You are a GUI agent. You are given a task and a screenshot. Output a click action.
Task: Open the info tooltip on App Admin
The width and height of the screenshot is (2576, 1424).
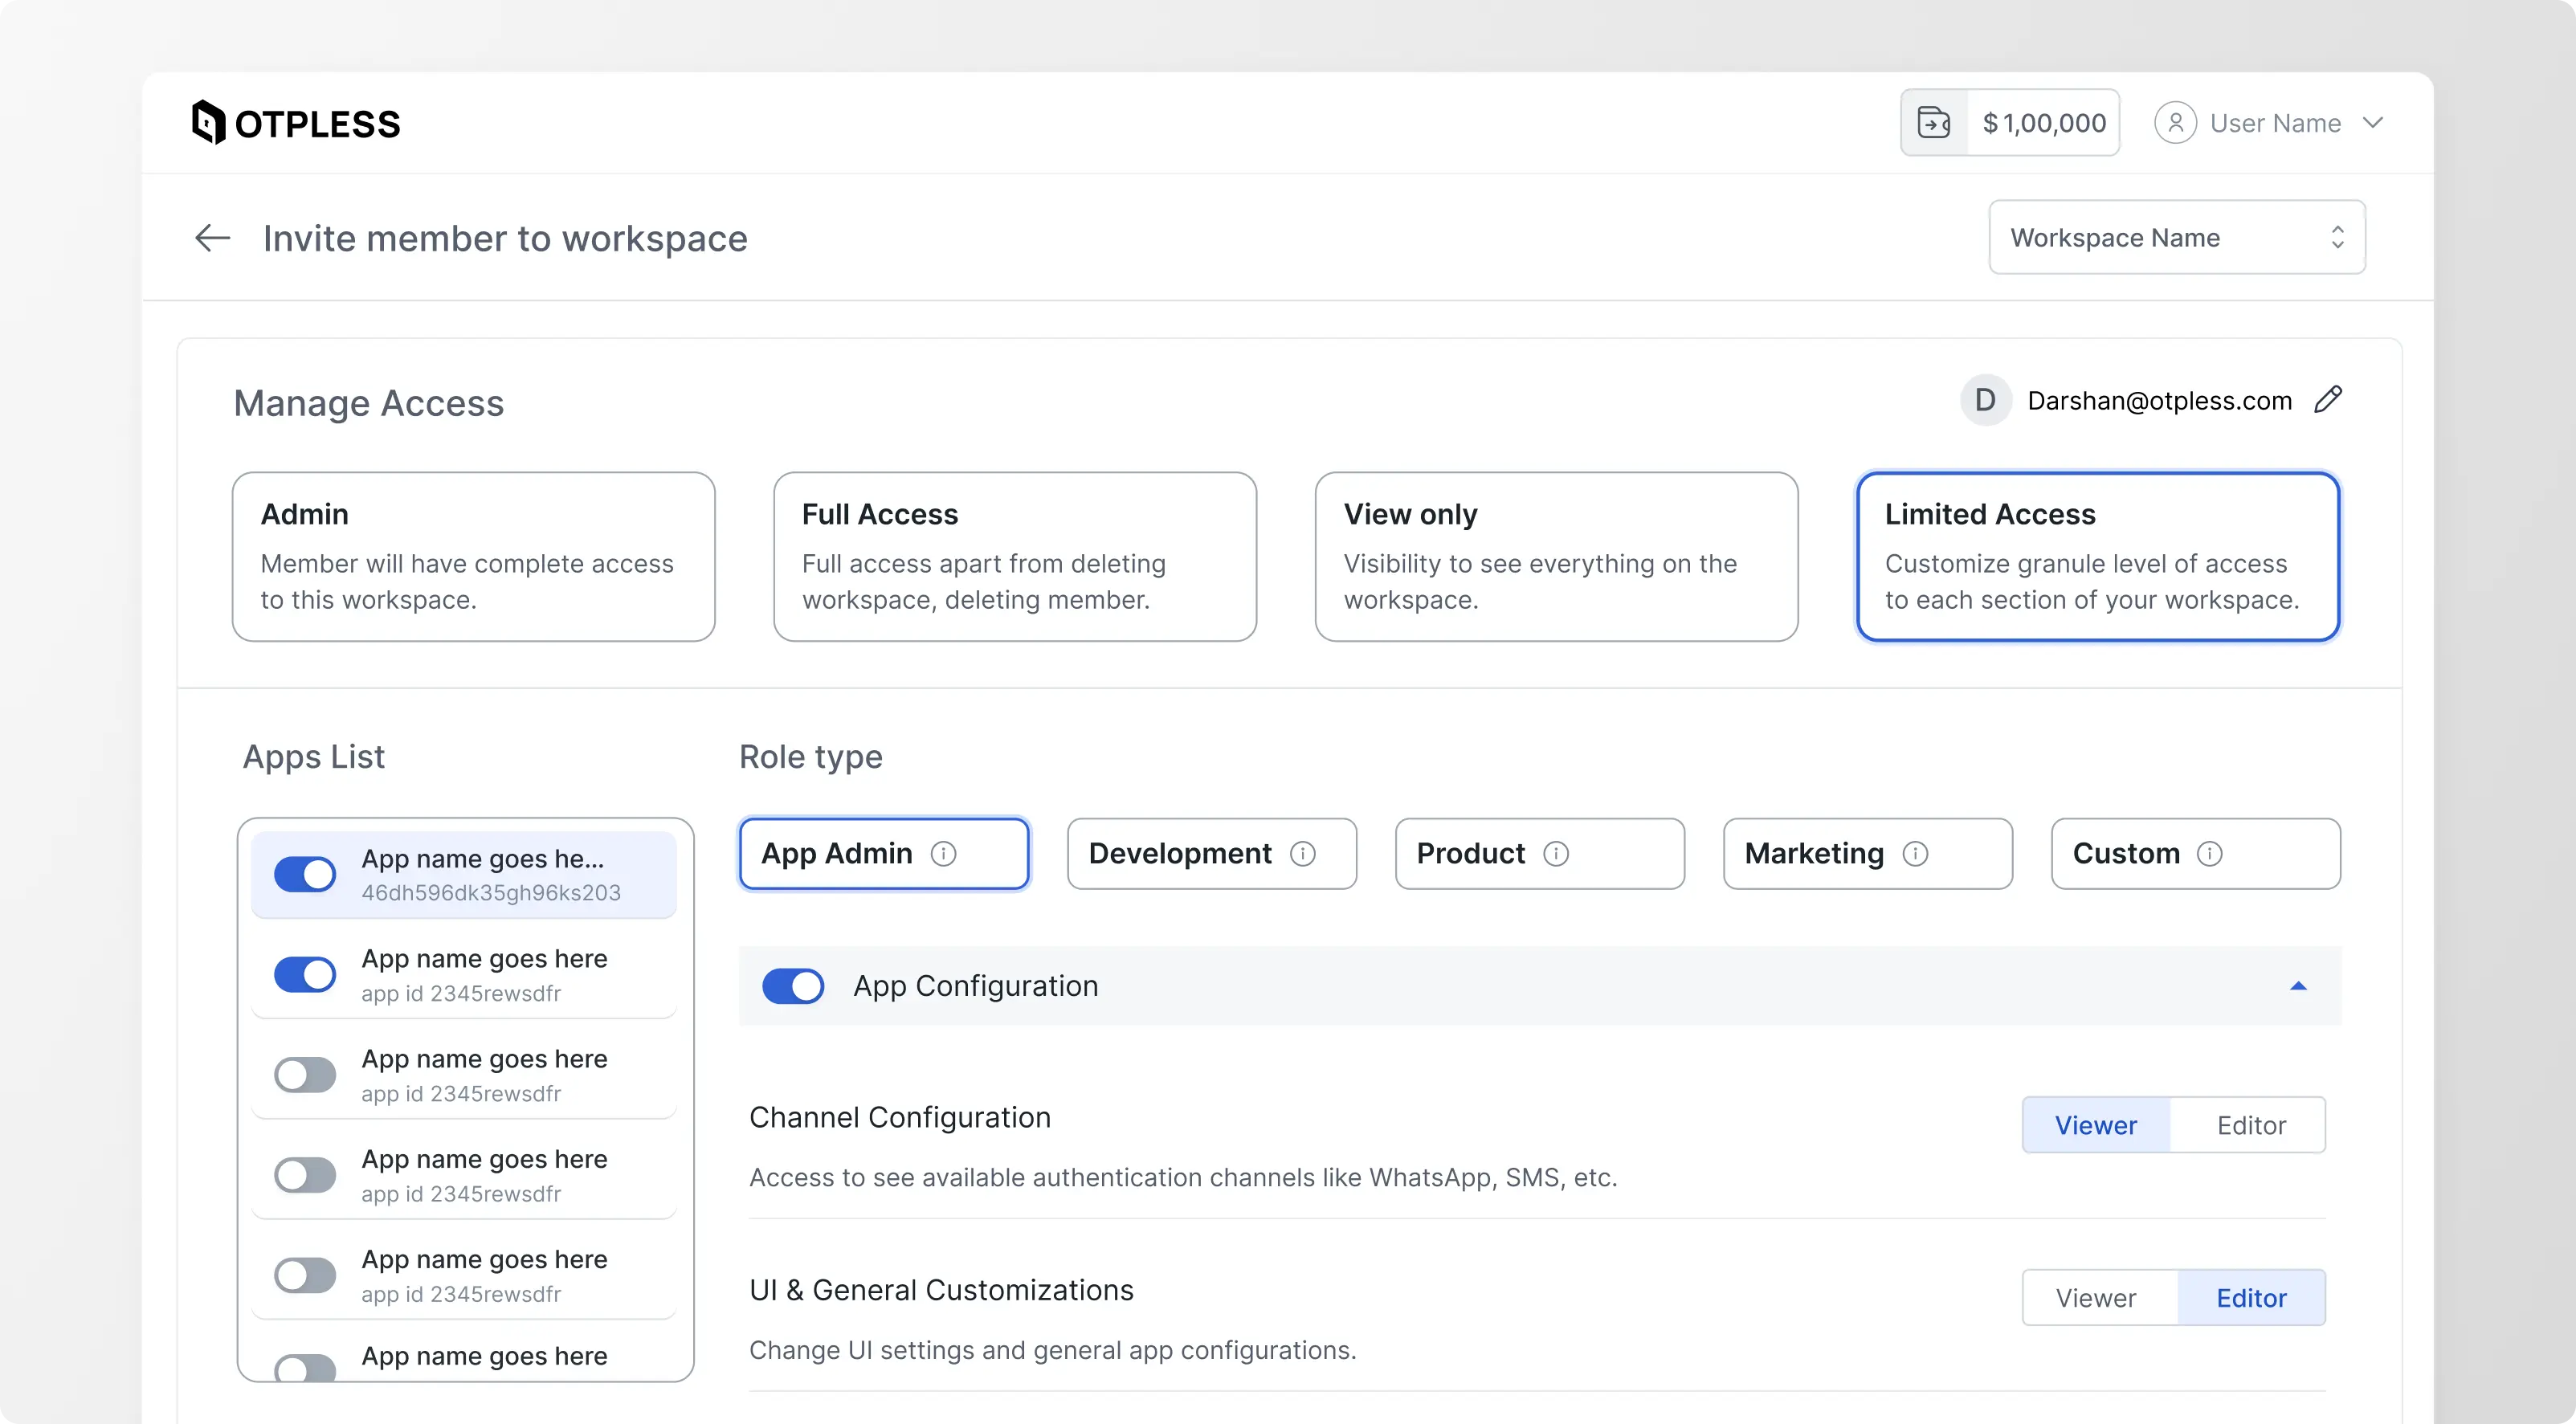click(945, 853)
